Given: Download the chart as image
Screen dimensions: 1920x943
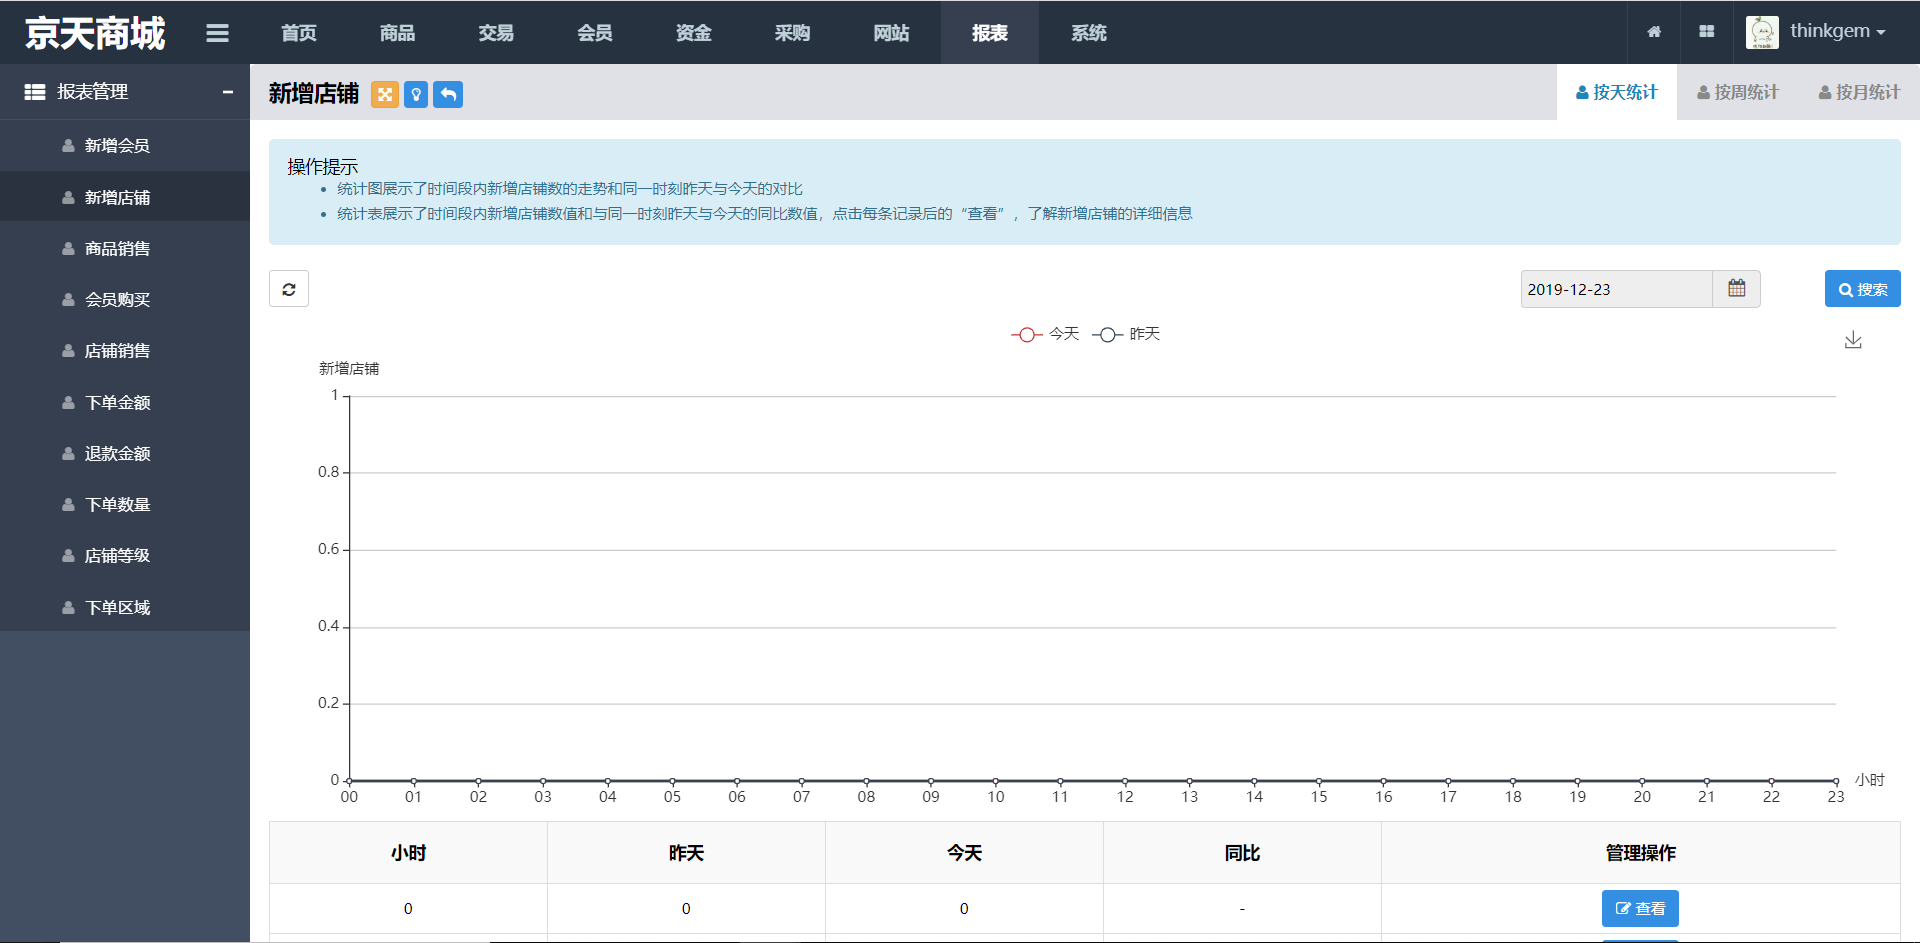Looking at the screenshot, I should click(1853, 340).
